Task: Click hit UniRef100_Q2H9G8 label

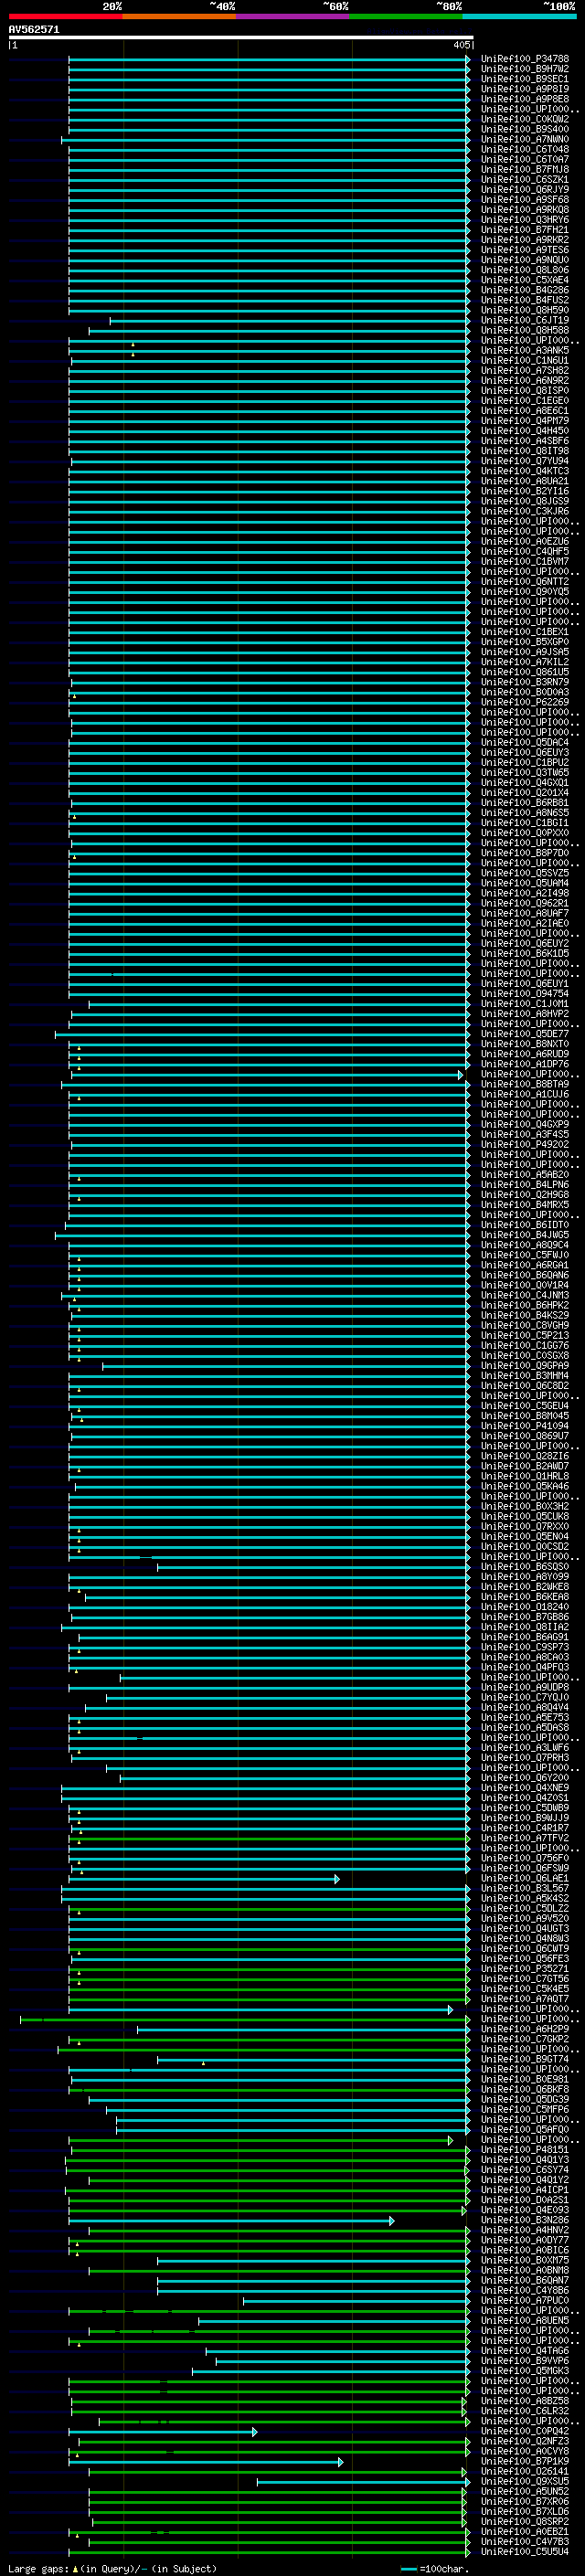Action: 525,1194
